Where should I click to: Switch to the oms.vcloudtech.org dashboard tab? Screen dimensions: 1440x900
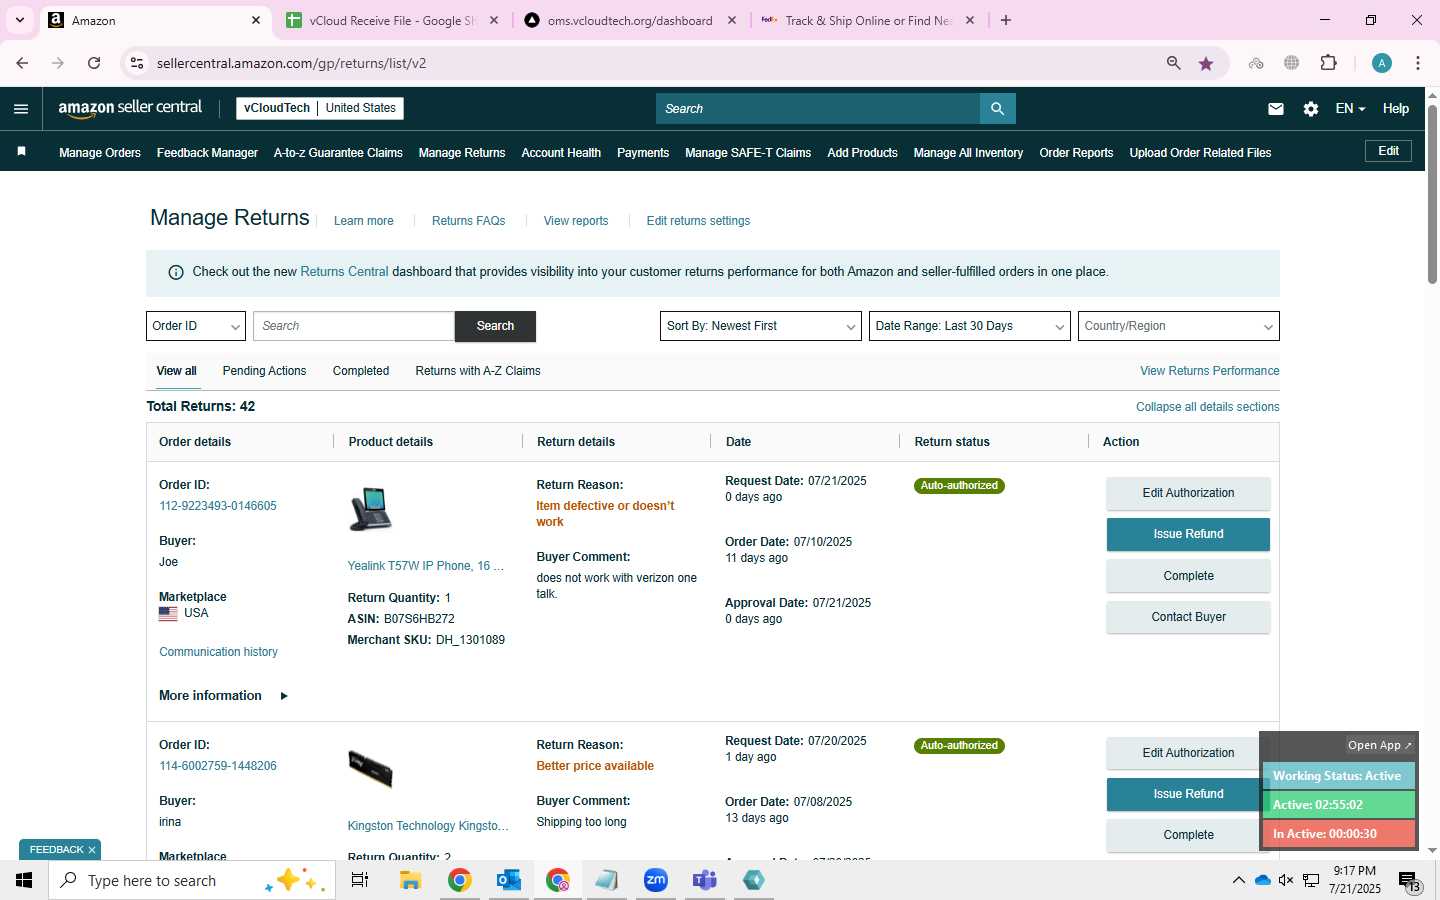point(630,20)
